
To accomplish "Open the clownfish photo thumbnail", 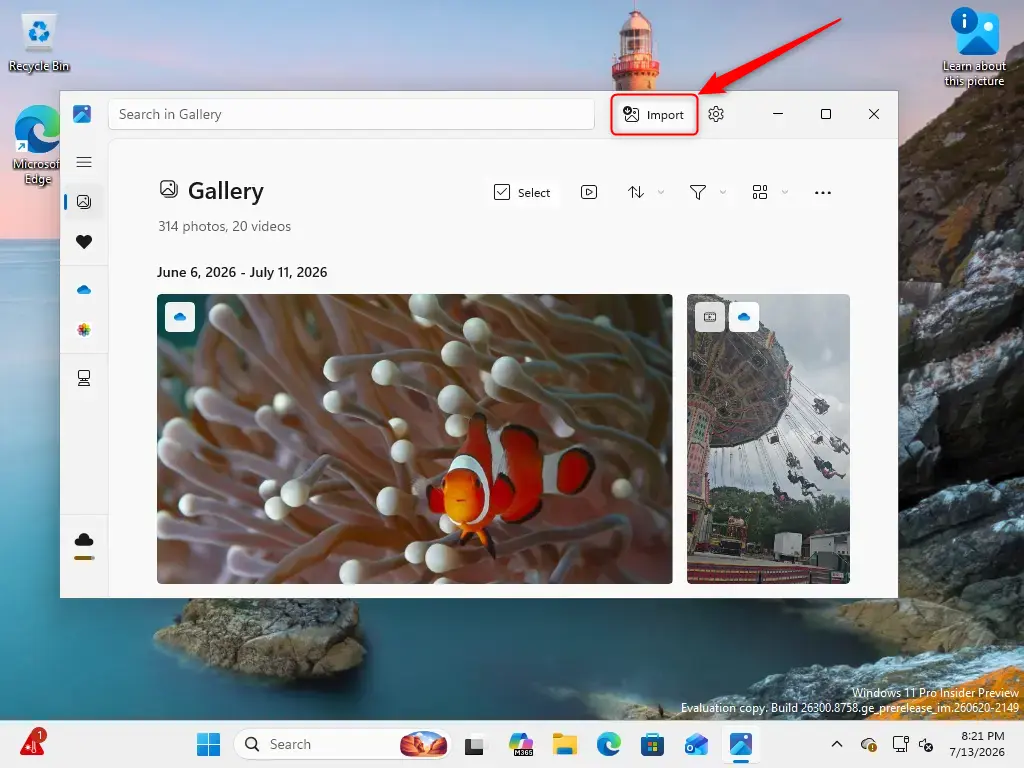I will (415, 439).
